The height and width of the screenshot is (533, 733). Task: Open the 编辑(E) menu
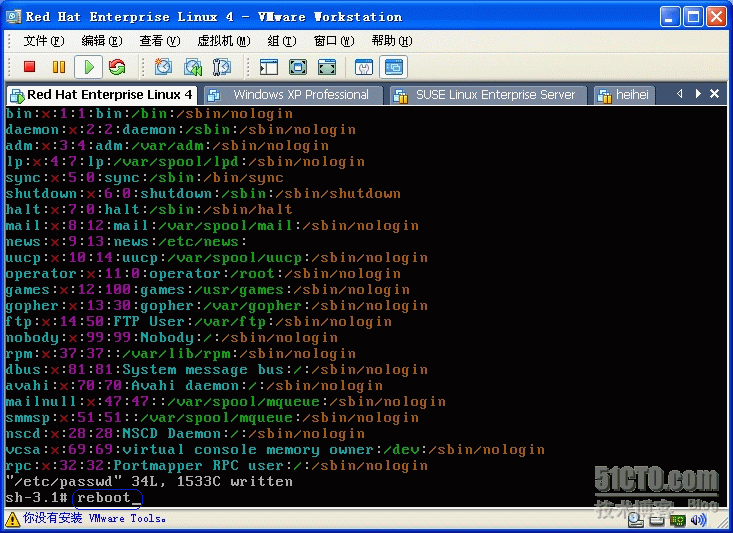(101, 41)
